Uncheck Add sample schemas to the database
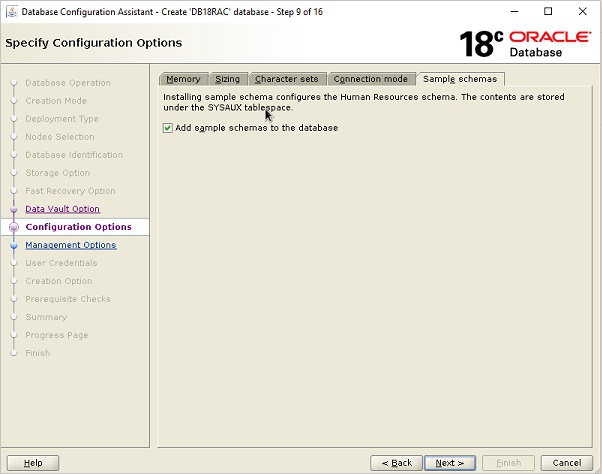Image resolution: width=602 pixels, height=474 pixels. click(x=168, y=128)
